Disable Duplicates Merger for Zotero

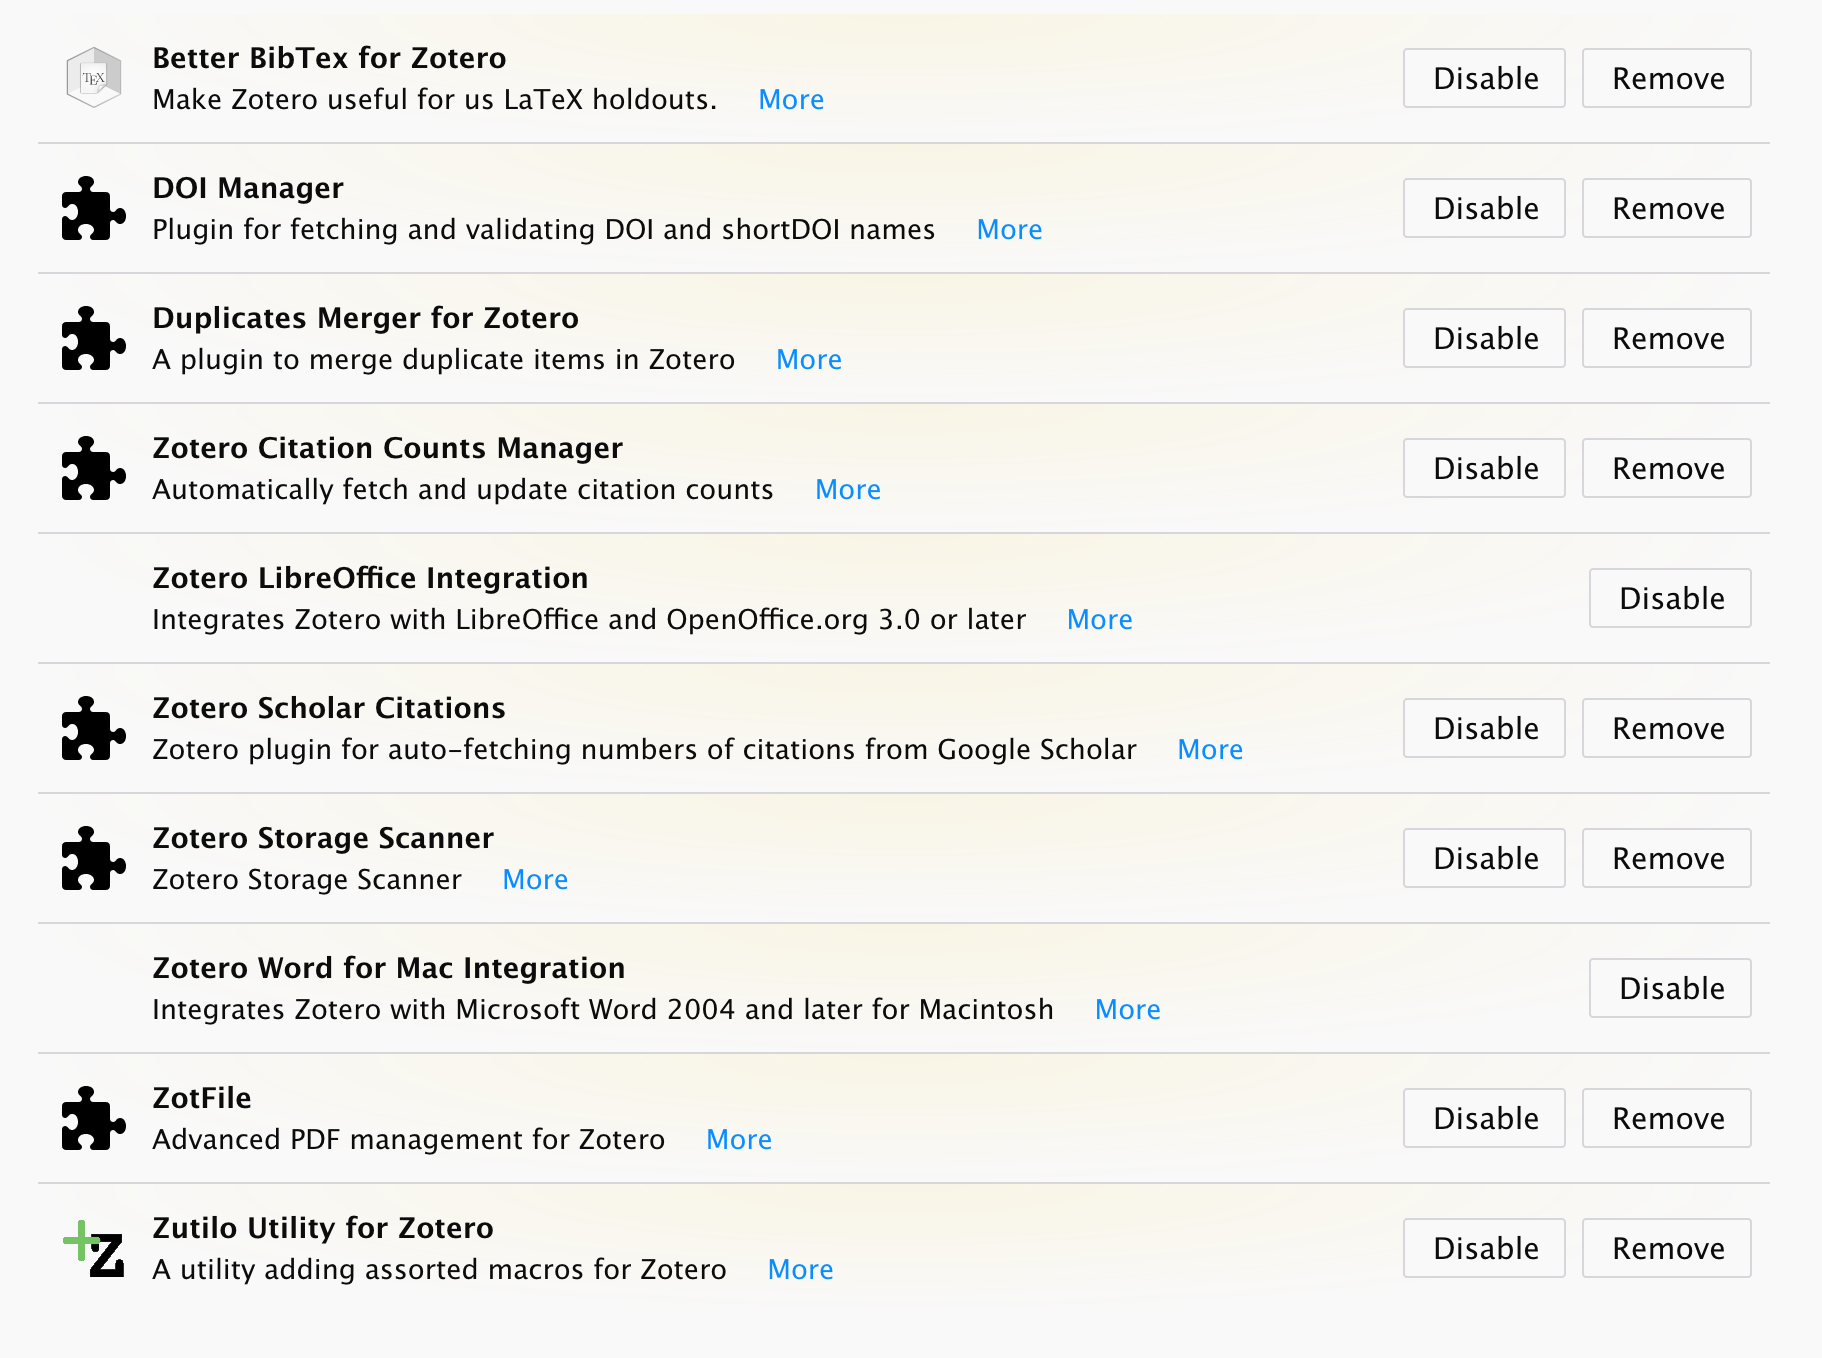1484,338
